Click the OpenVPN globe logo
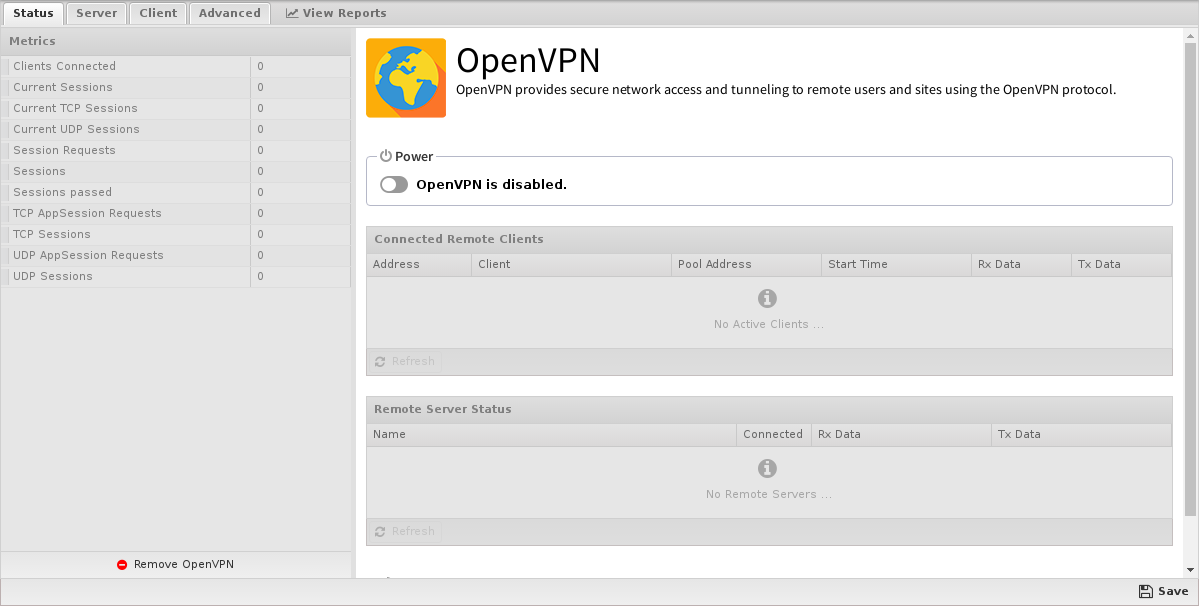1199x606 pixels. [406, 78]
